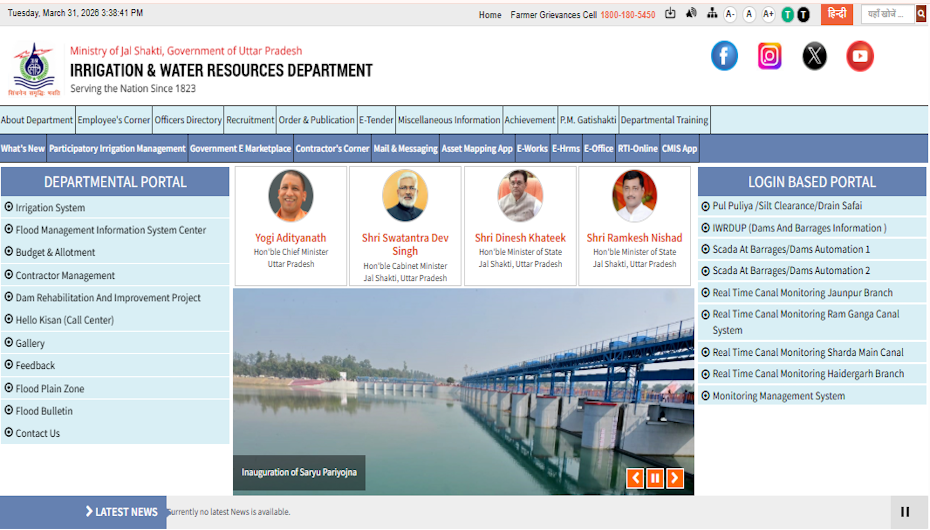Open Pul Puliya /Silt Clearance/Drain Safai
The height and width of the screenshot is (530, 930).
(x=787, y=206)
